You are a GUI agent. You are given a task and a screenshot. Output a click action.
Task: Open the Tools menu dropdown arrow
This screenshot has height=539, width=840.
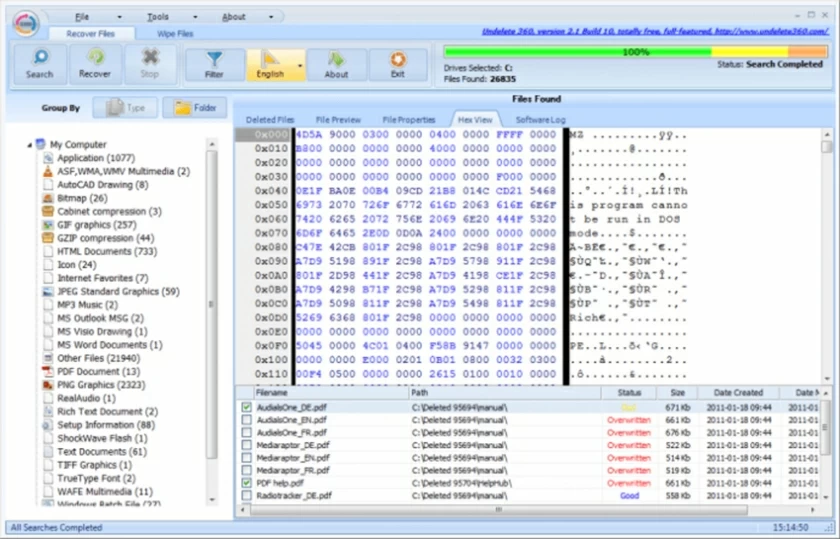[195, 17]
